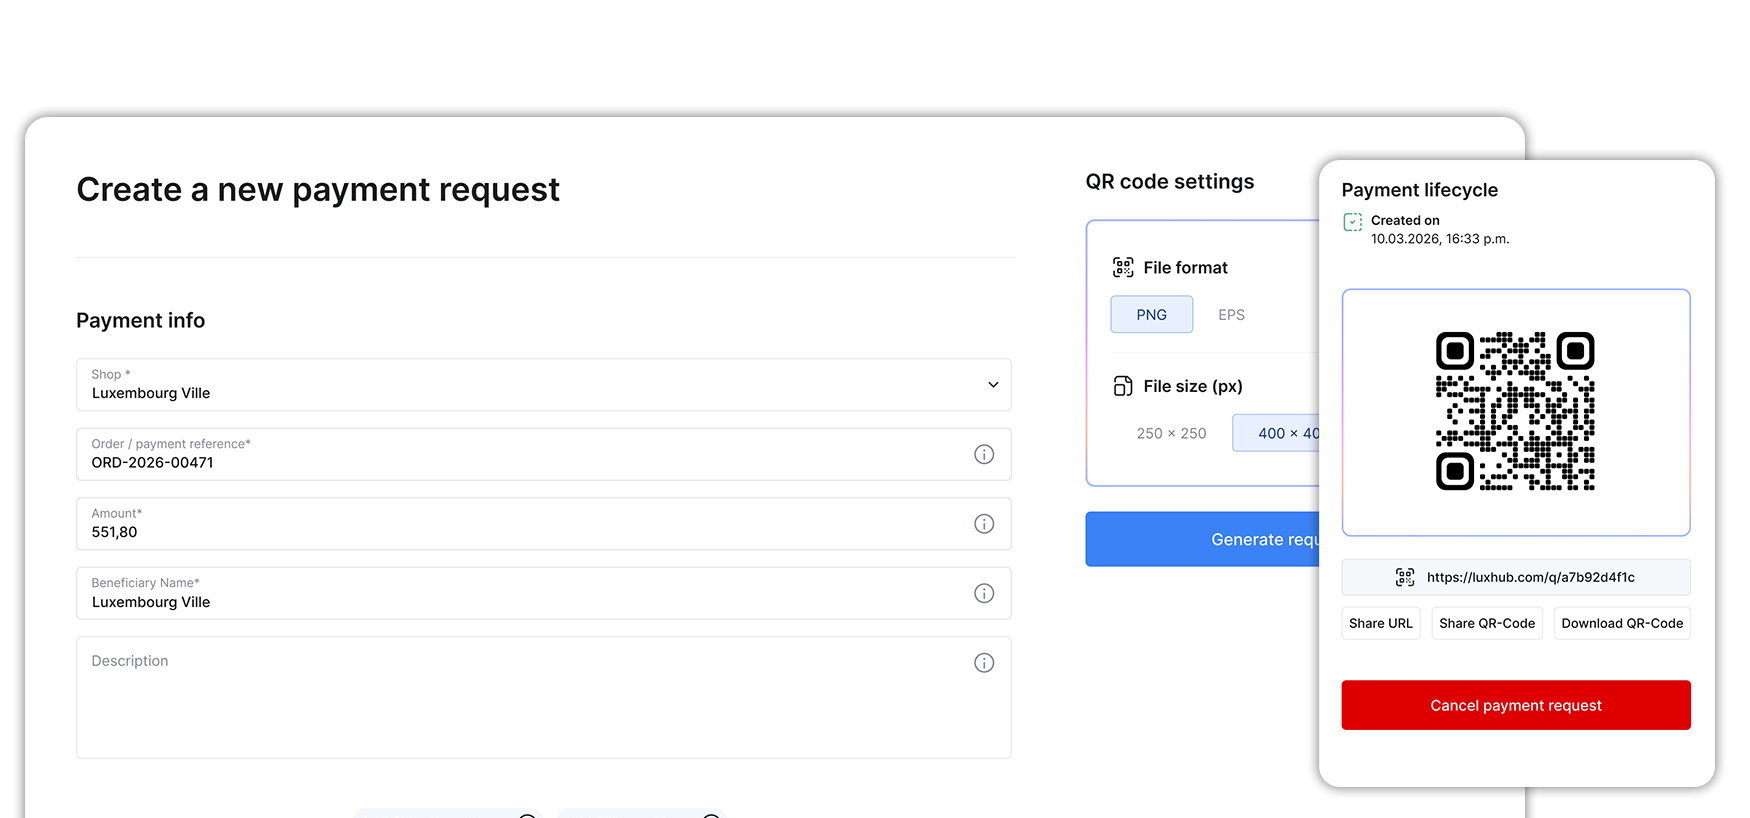Click Share QR-Code button

1486,623
